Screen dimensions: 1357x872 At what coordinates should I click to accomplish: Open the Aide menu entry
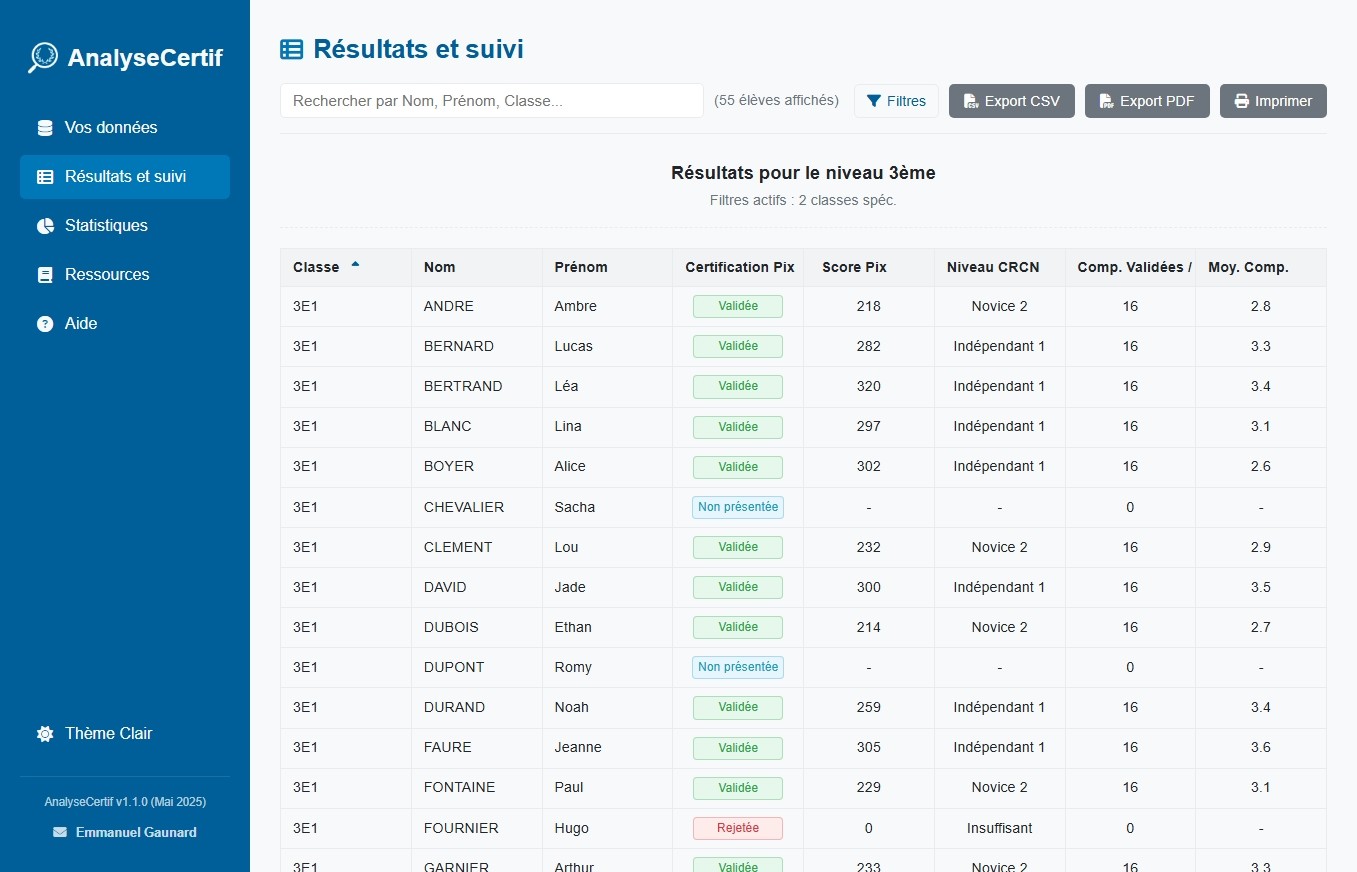click(125, 324)
